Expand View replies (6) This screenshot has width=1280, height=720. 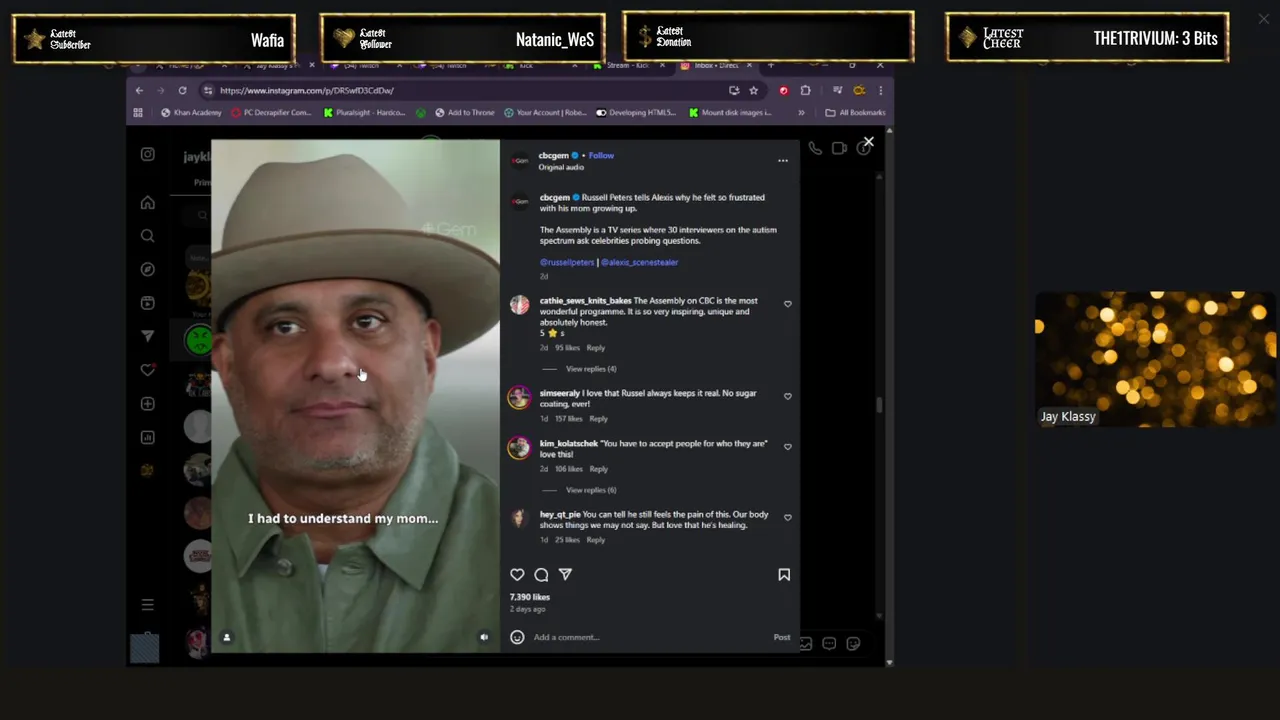(591, 490)
